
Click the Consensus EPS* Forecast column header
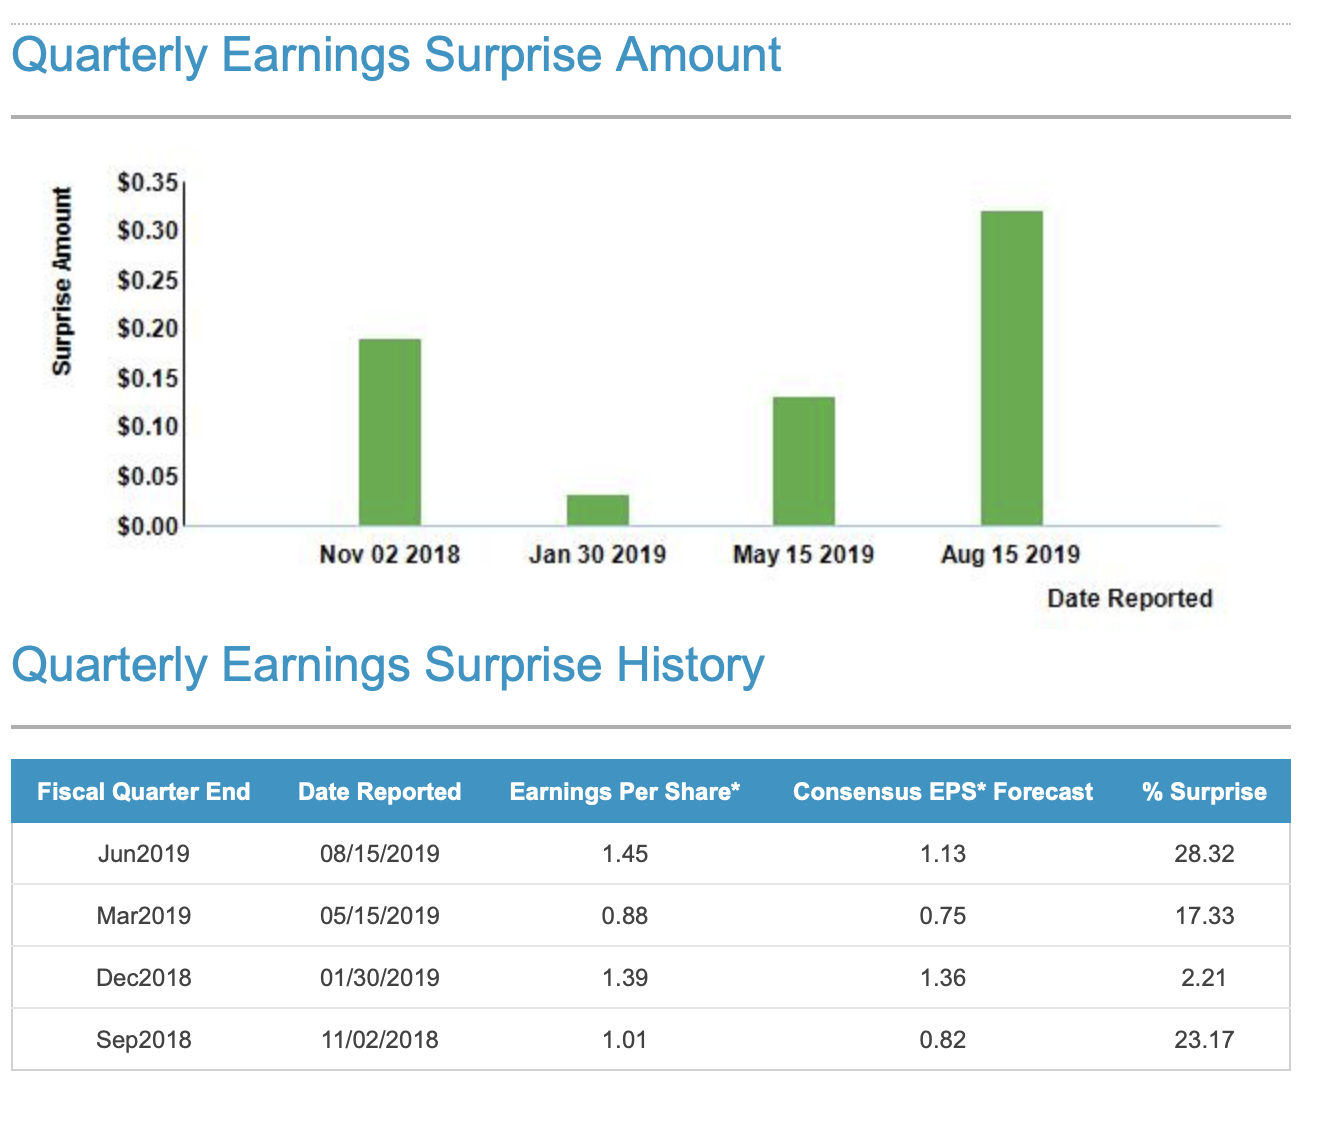[x=943, y=792]
